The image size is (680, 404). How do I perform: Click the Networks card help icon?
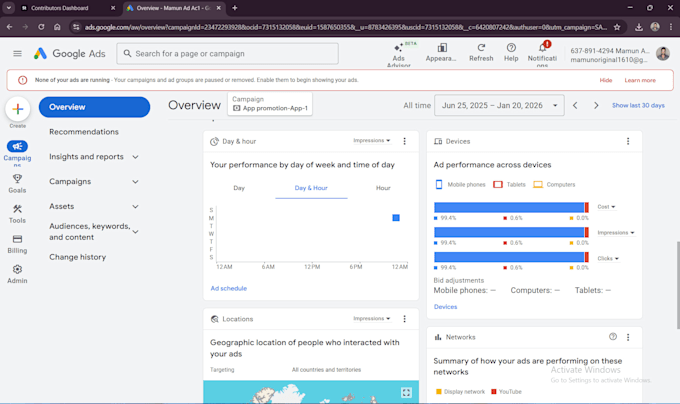(x=613, y=337)
